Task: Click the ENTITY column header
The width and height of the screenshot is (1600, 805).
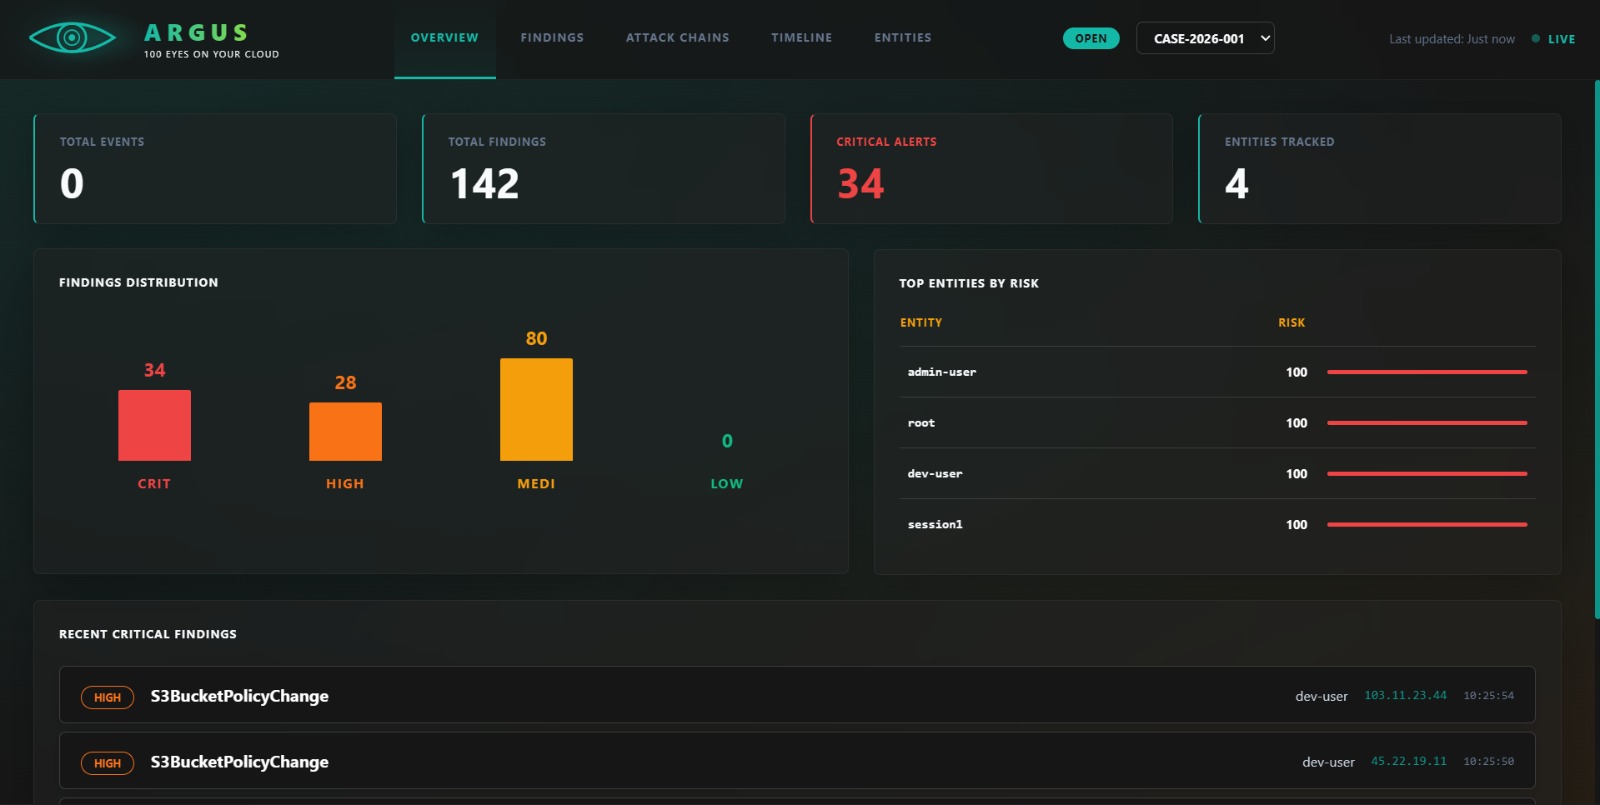Action: [921, 323]
